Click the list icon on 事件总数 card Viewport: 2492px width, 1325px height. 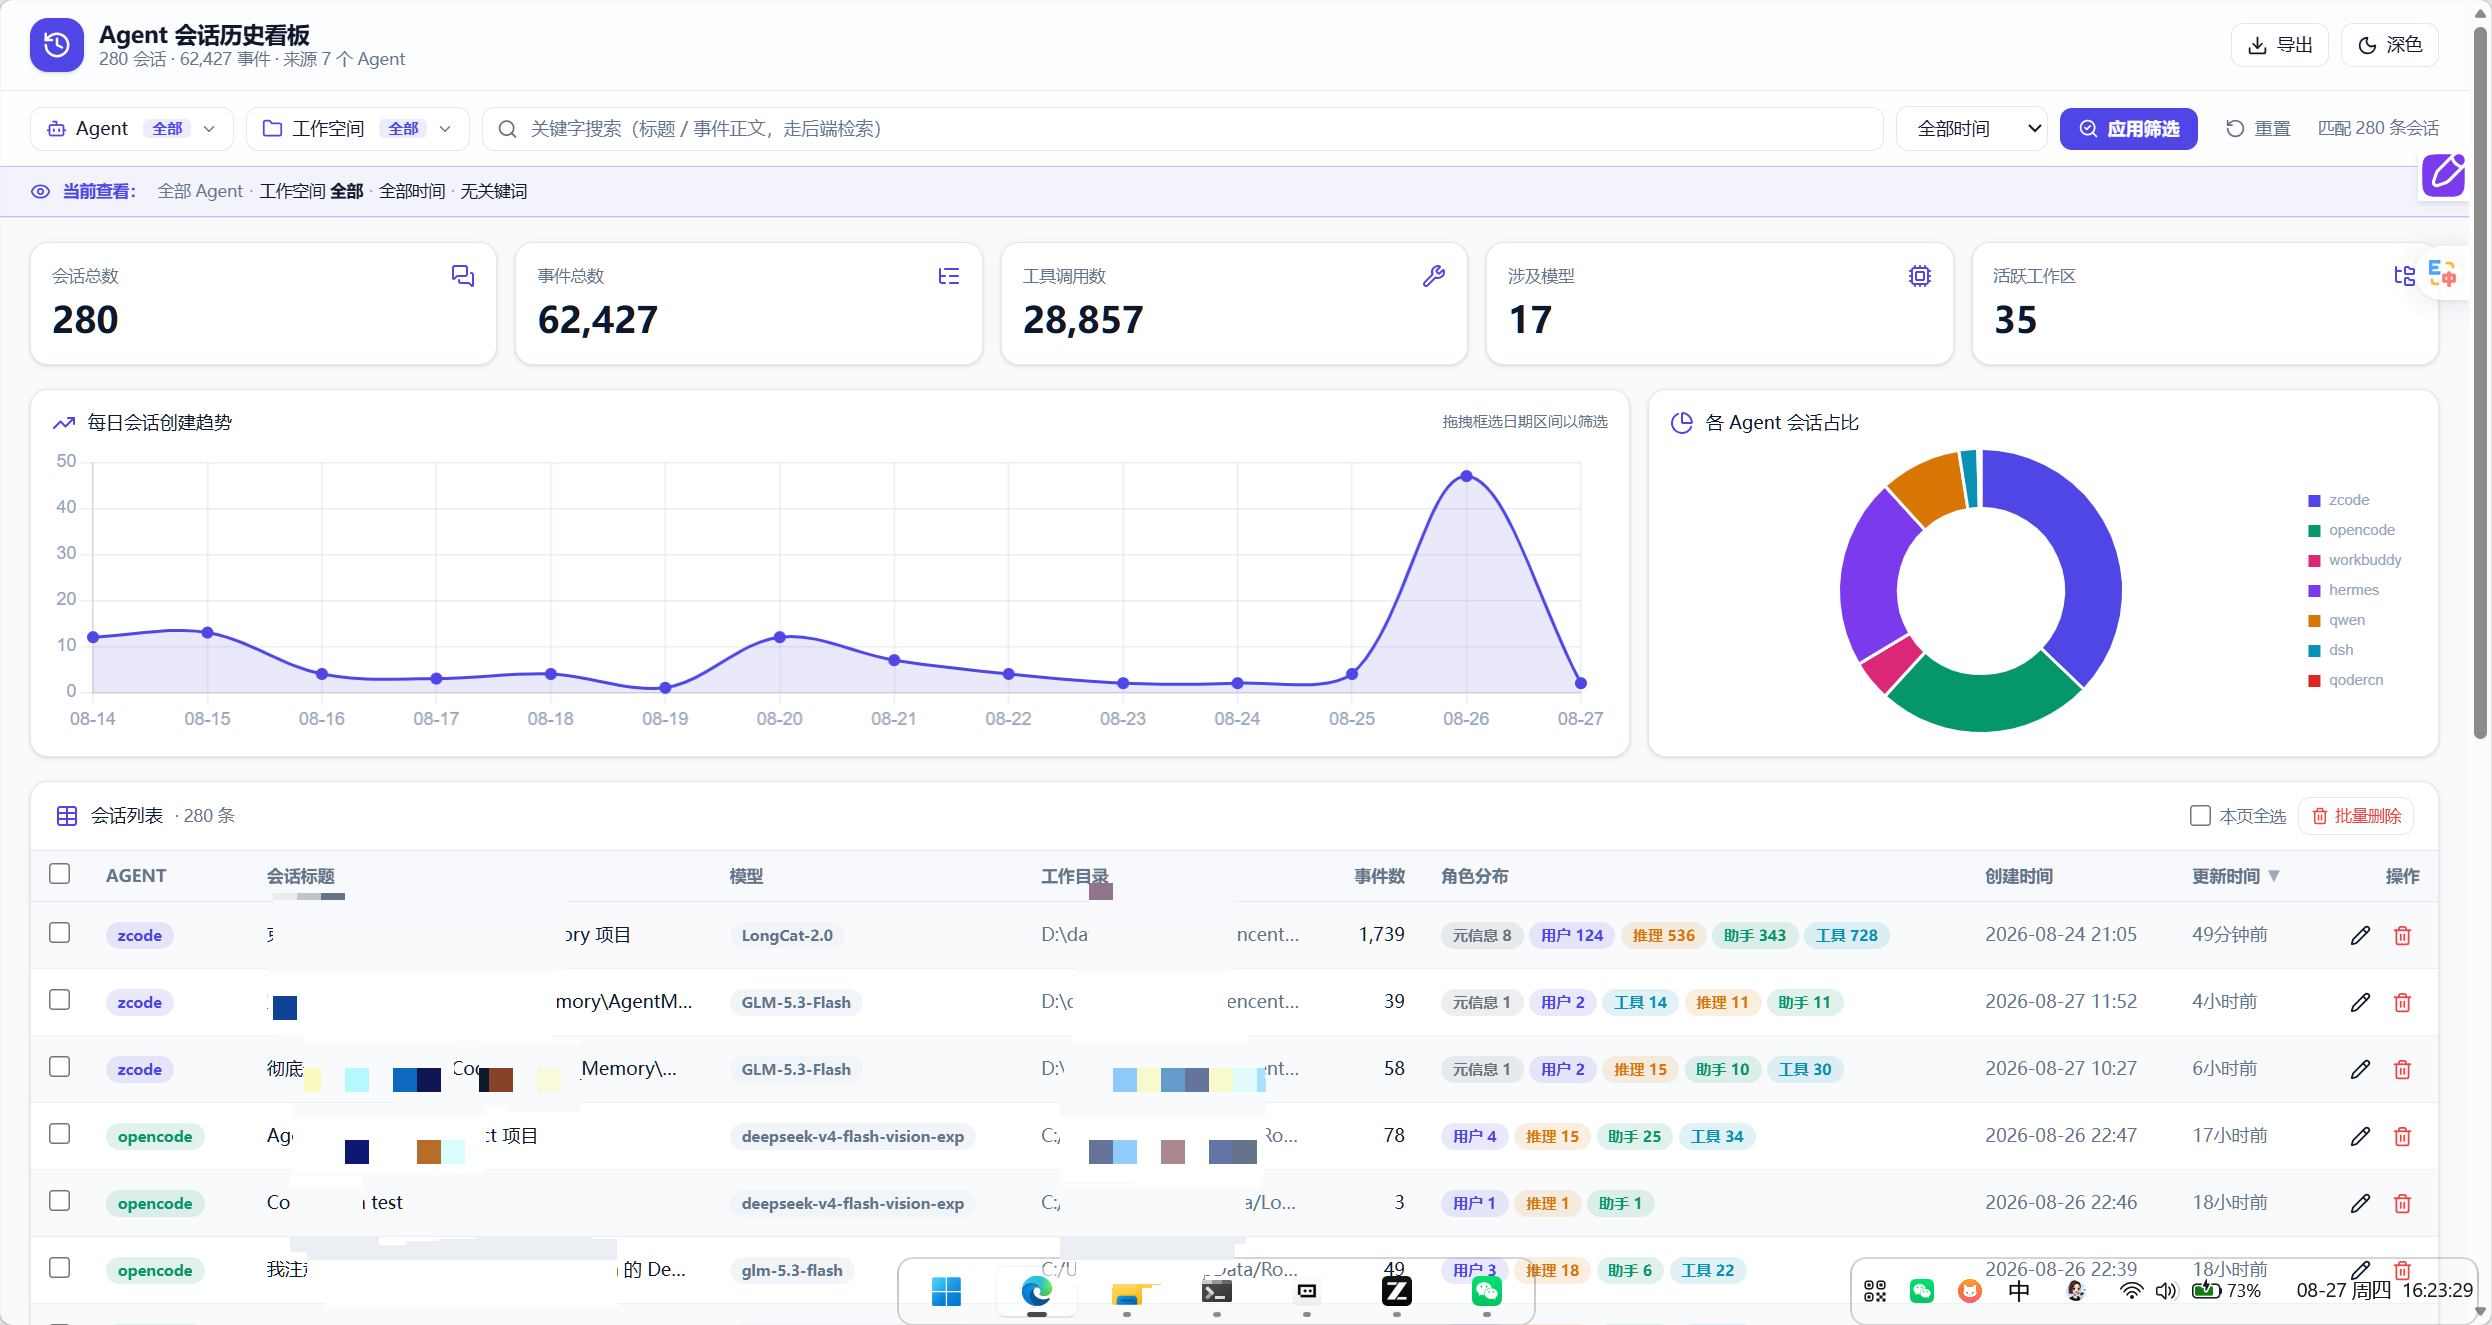point(948,276)
